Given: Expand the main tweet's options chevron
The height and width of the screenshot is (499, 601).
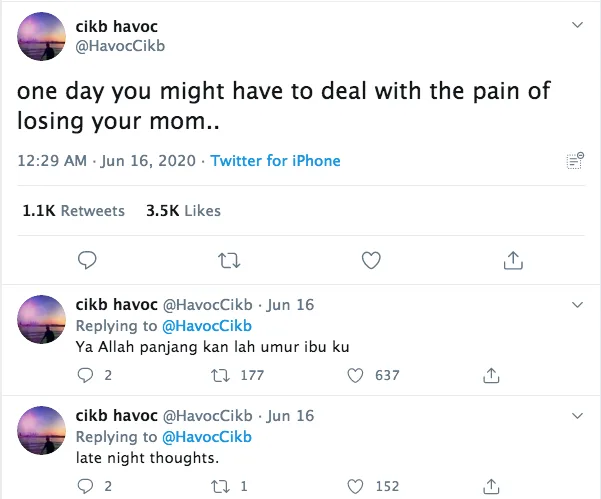Looking at the screenshot, I should coord(576,24).
